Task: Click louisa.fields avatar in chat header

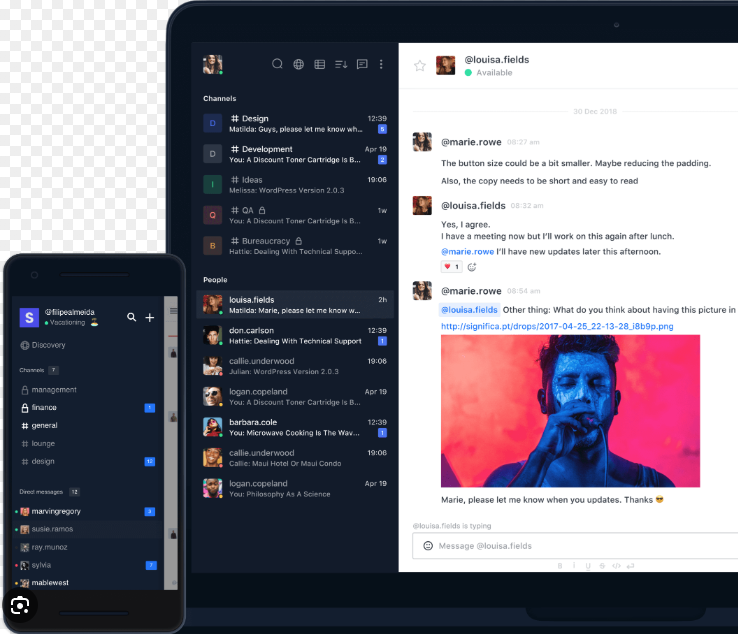Action: 445,65
